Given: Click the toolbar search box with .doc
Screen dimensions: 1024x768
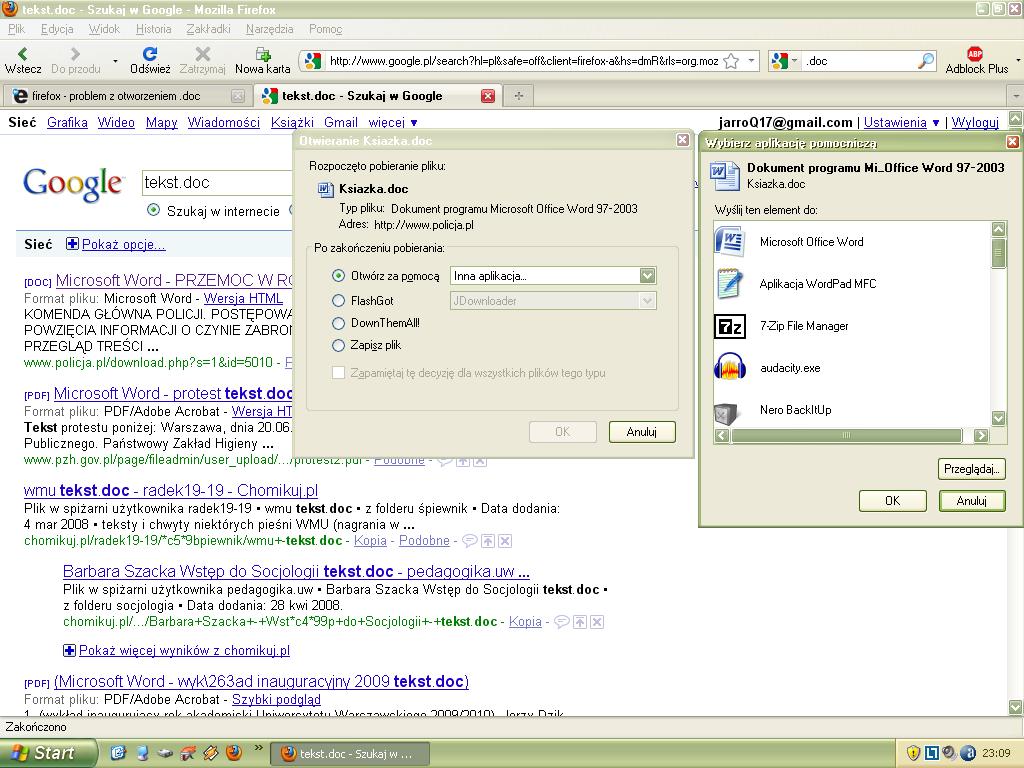Looking at the screenshot, I should (859, 61).
